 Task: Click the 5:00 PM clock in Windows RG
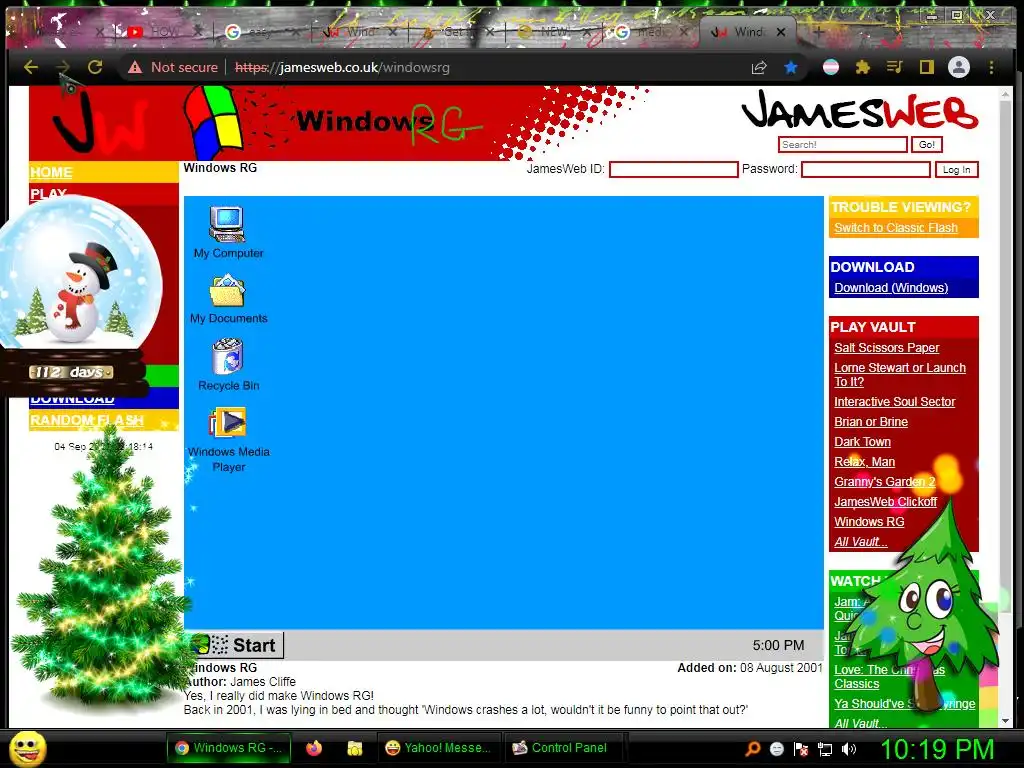click(x=778, y=645)
